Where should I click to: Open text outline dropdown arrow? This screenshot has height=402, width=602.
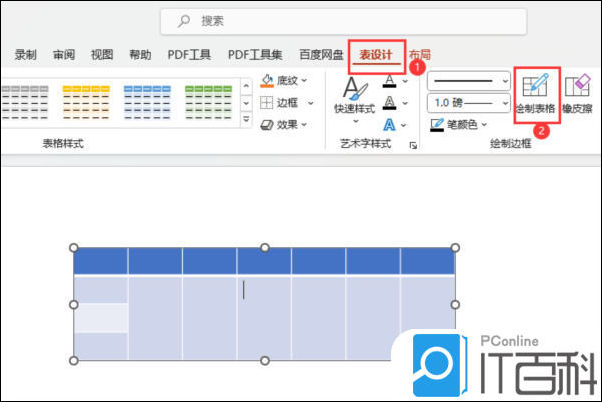[405, 103]
